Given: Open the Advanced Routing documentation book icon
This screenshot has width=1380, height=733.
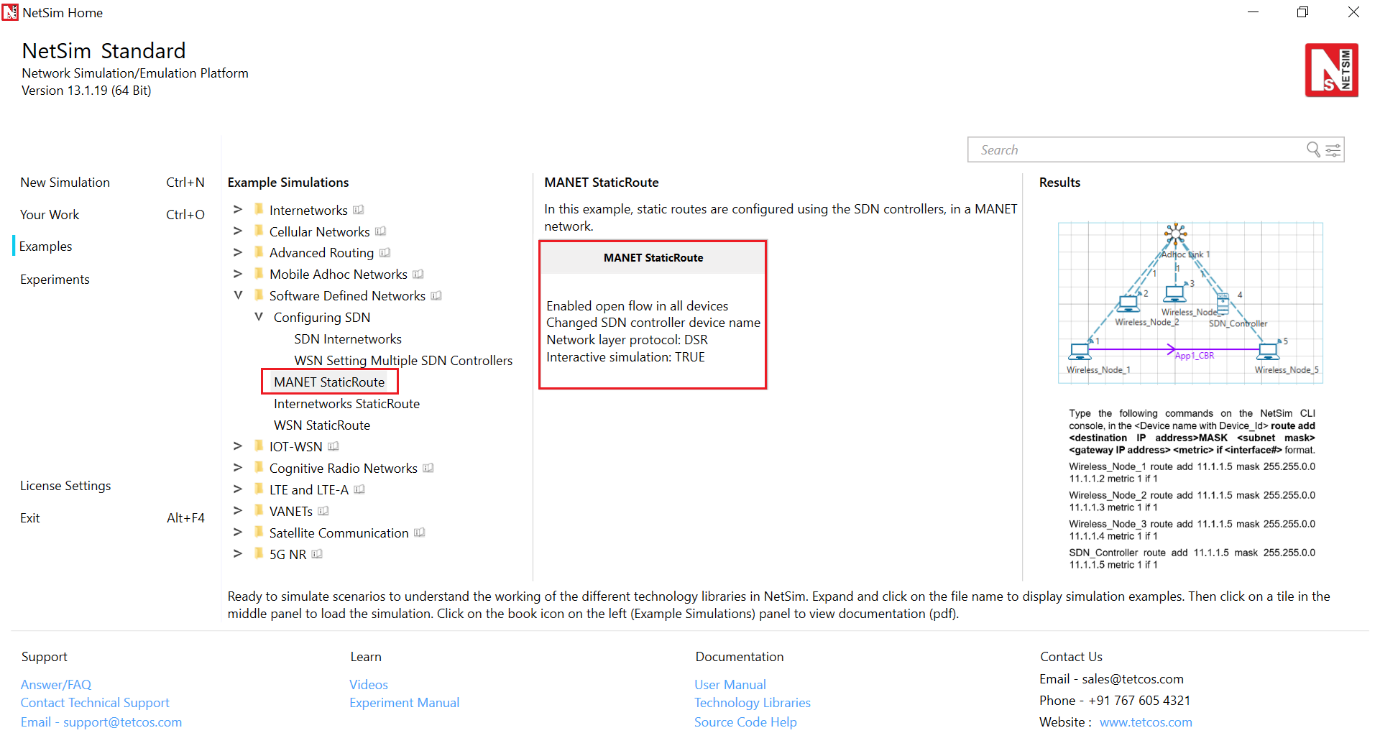Looking at the screenshot, I should click(x=385, y=253).
